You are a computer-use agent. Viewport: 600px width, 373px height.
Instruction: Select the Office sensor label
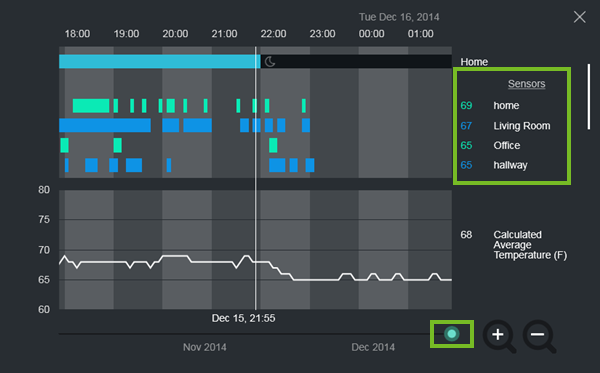(507, 146)
